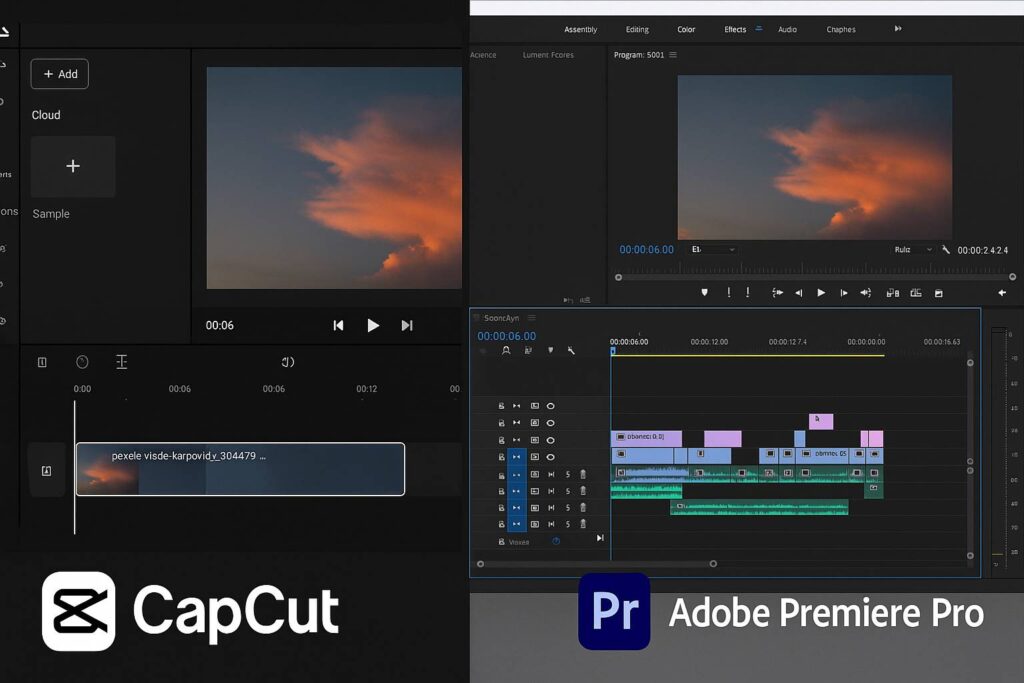Open the playback resolution dropdown beside the wrench
This screenshot has width=1024, height=683.
coord(912,249)
